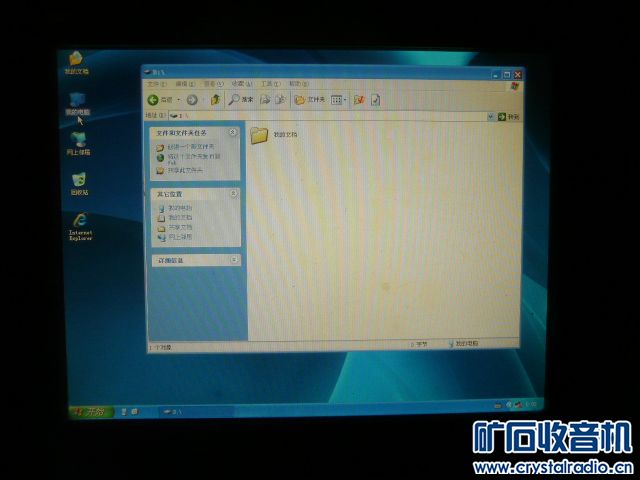Click the taskbar clock

pyautogui.click(x=531, y=404)
